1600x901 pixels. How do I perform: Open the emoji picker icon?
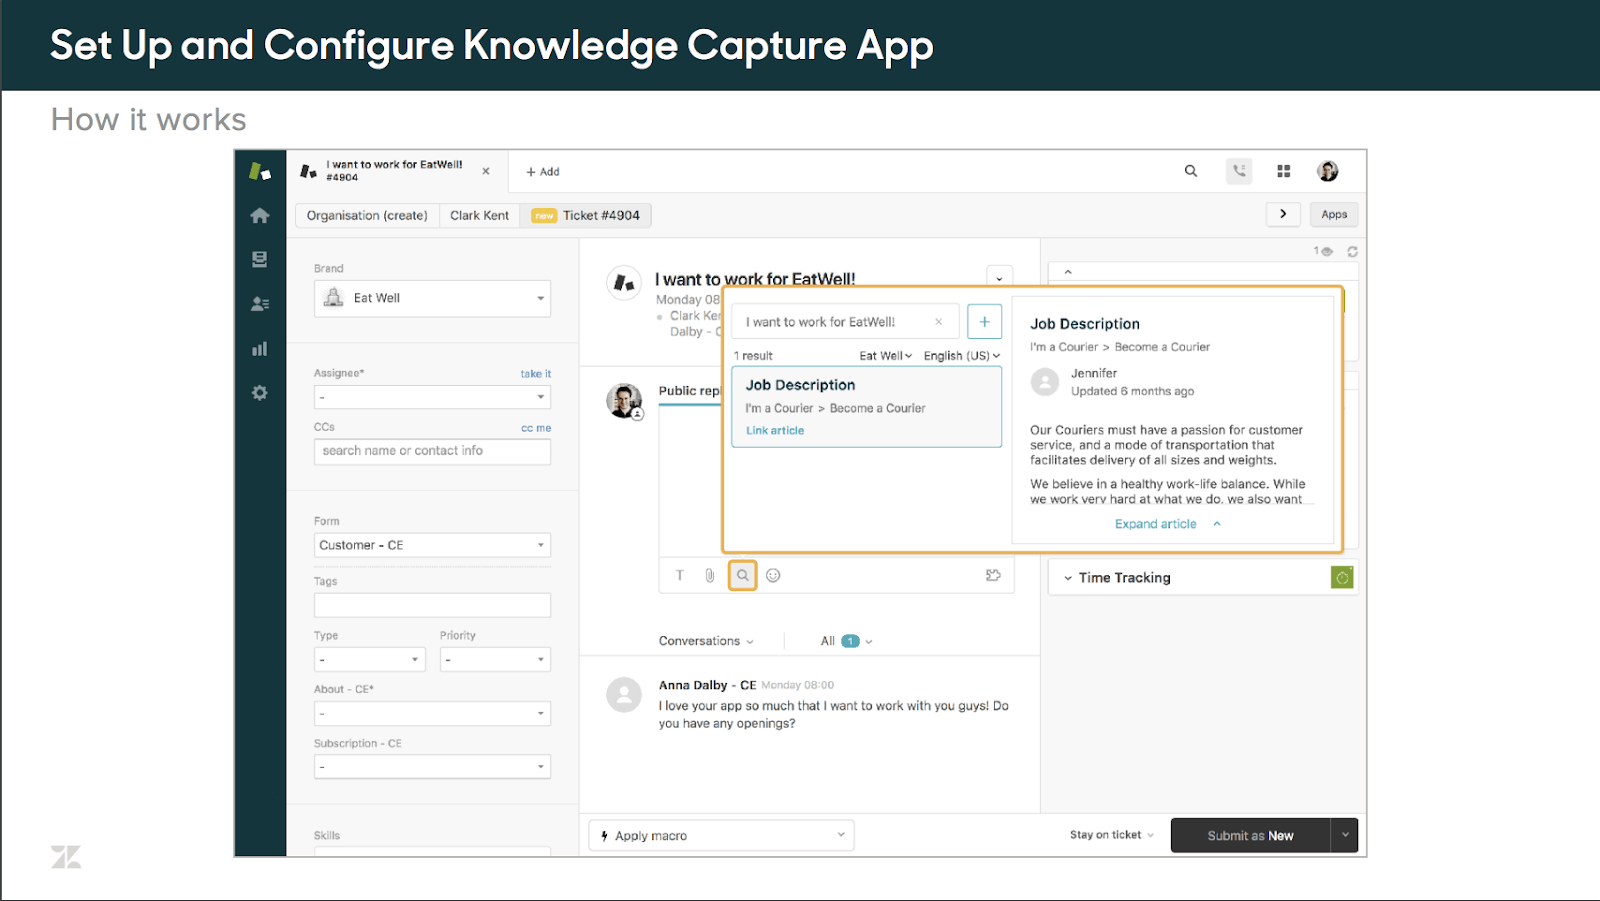pos(773,575)
